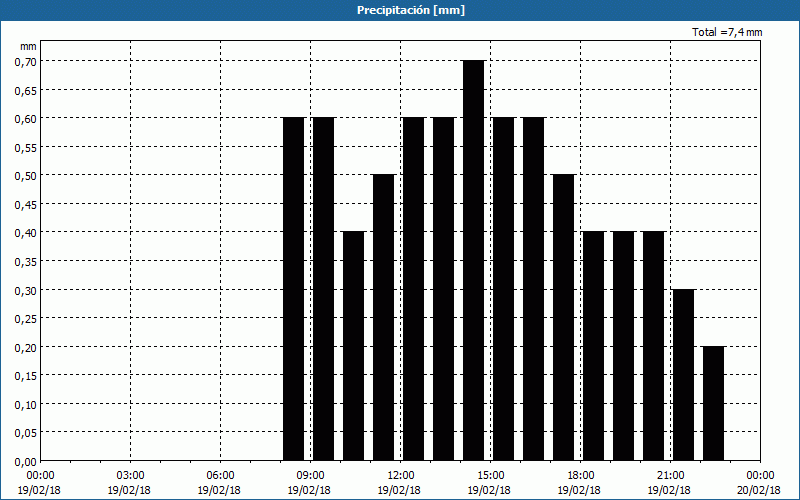Screen dimensions: 800x500
Task: Select the y-axis value 0,55
Action: 26,147
